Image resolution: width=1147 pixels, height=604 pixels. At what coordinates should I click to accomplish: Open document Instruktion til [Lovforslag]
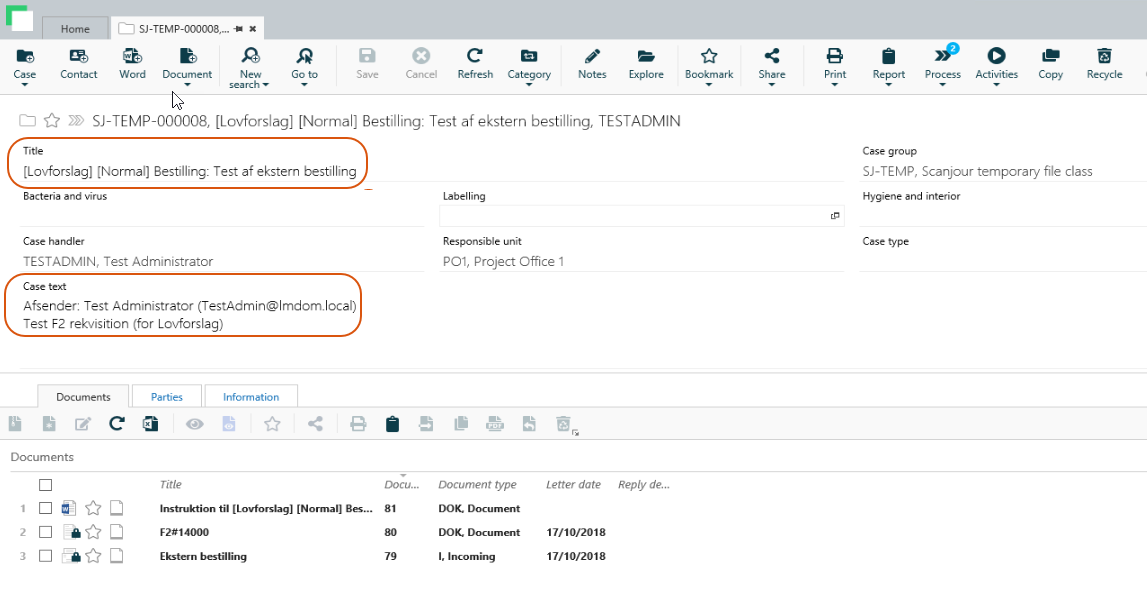point(265,508)
